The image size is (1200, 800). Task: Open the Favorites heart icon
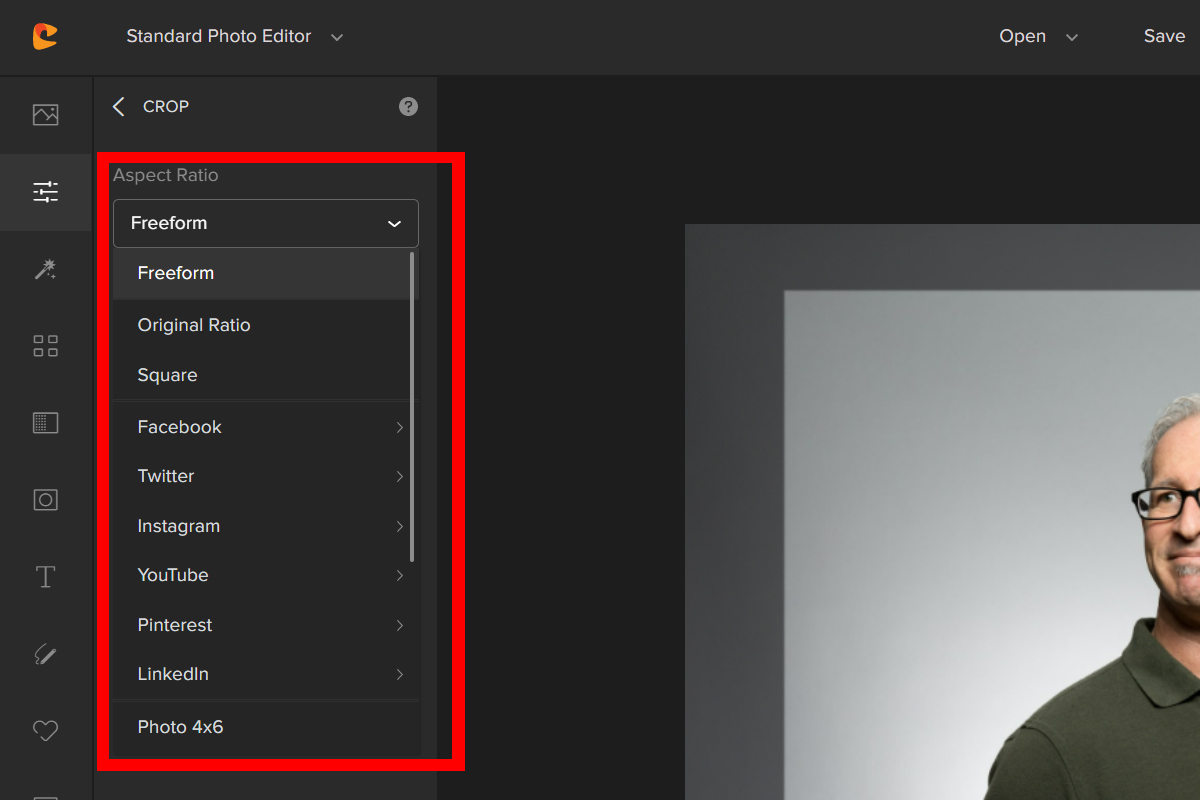pos(45,731)
